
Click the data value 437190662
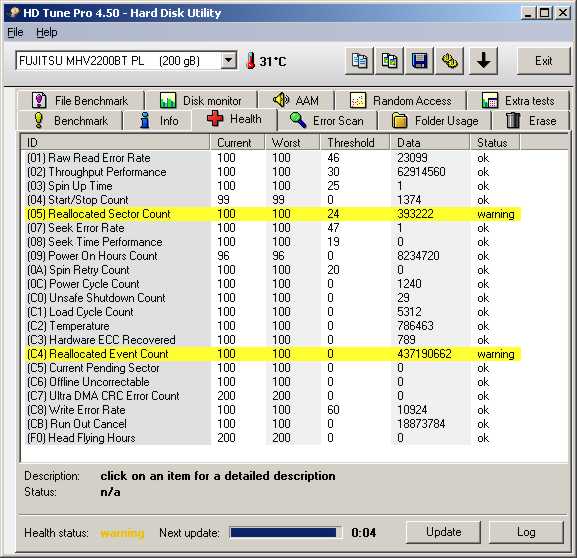click(424, 354)
